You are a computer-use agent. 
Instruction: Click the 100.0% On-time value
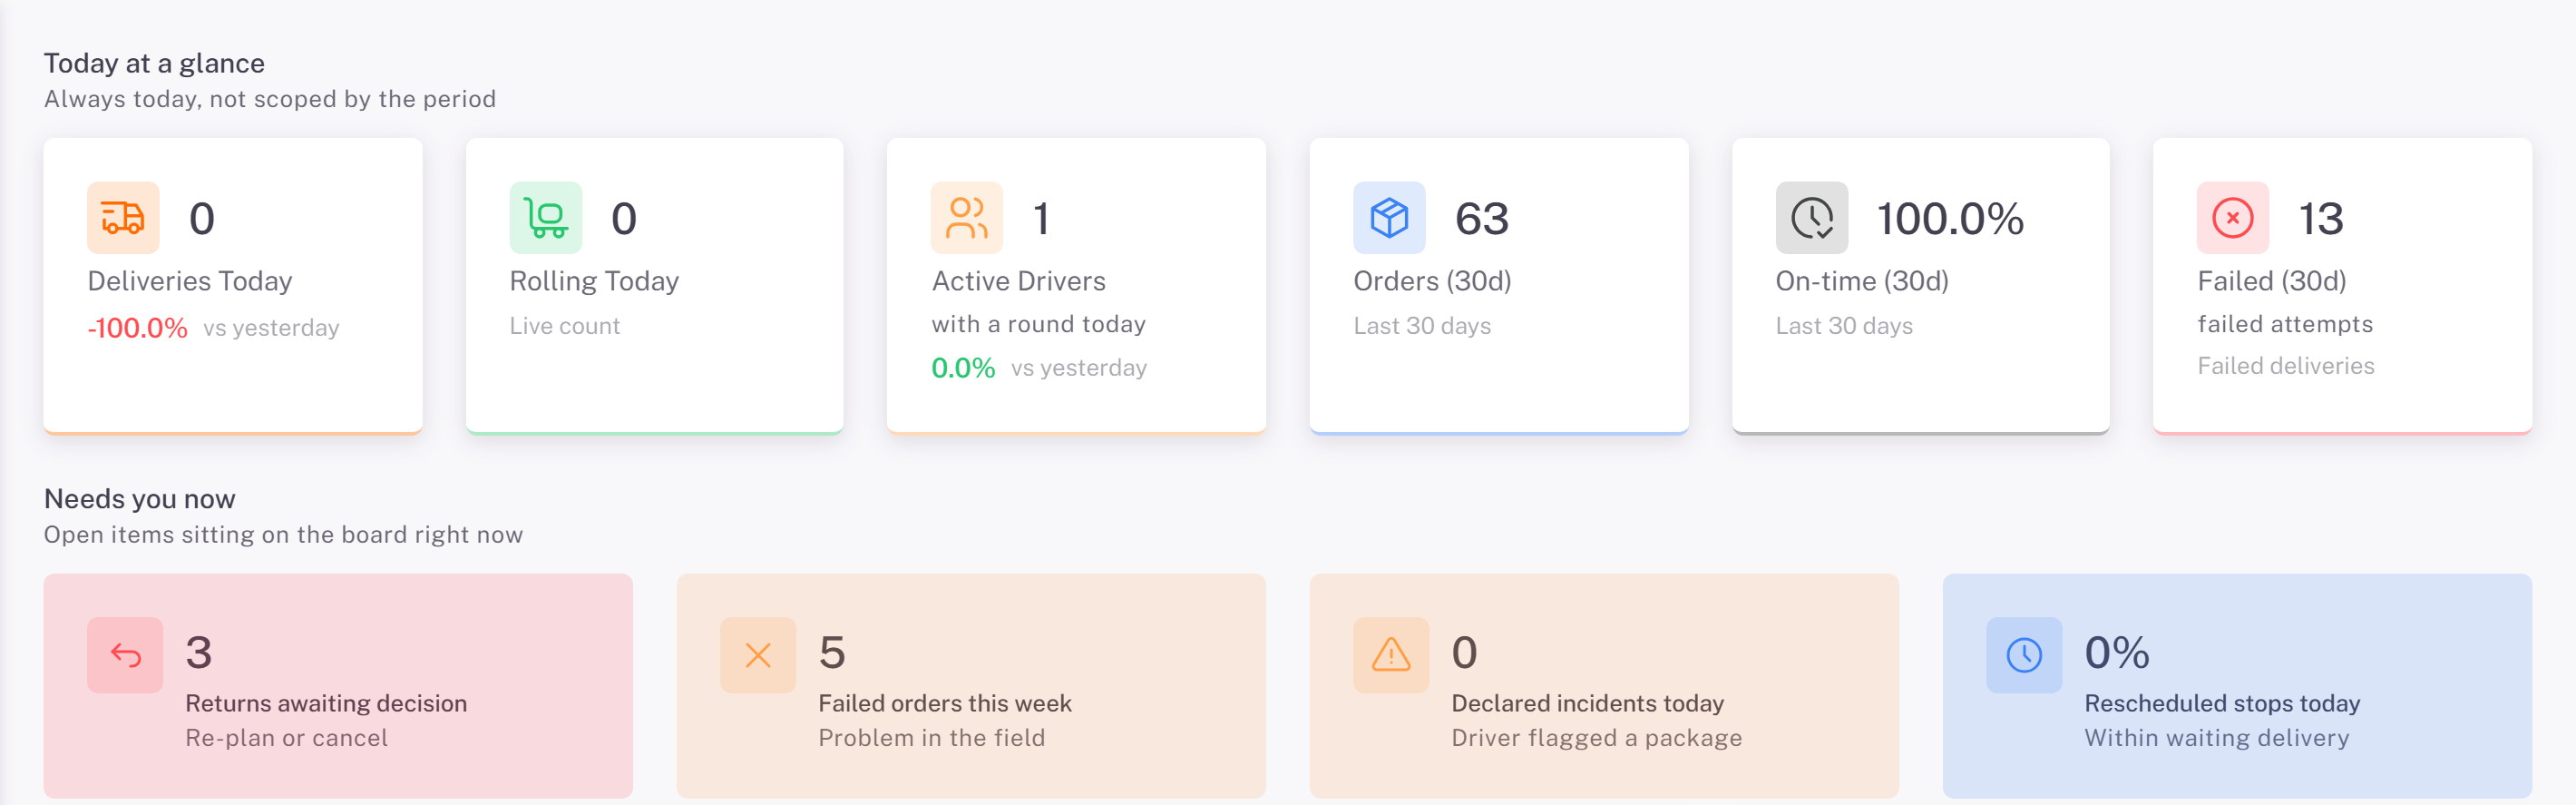pyautogui.click(x=1950, y=218)
